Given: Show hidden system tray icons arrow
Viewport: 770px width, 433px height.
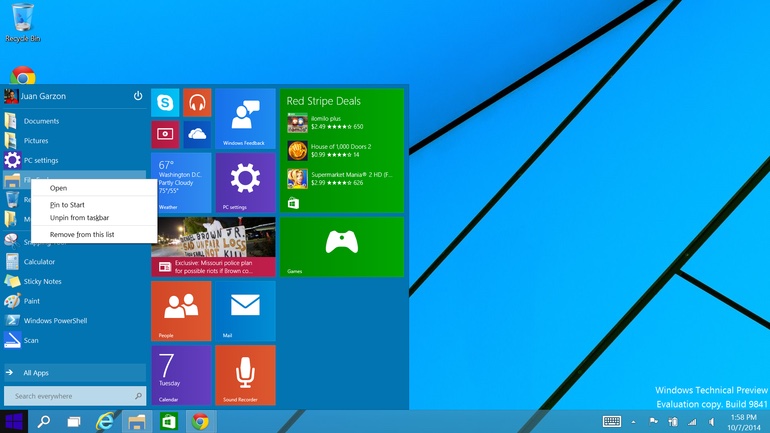Looking at the screenshot, I should point(633,422).
